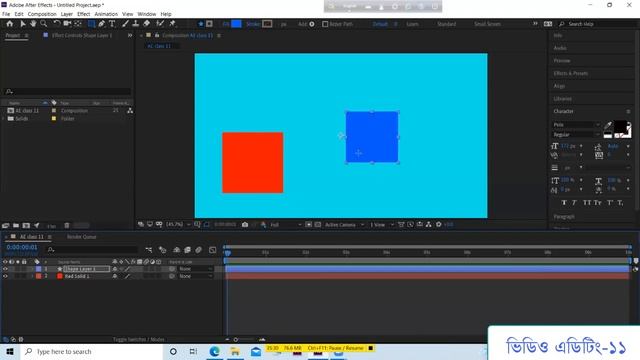
Task: Switch to the Small Screen workspace
Action: (487, 24)
